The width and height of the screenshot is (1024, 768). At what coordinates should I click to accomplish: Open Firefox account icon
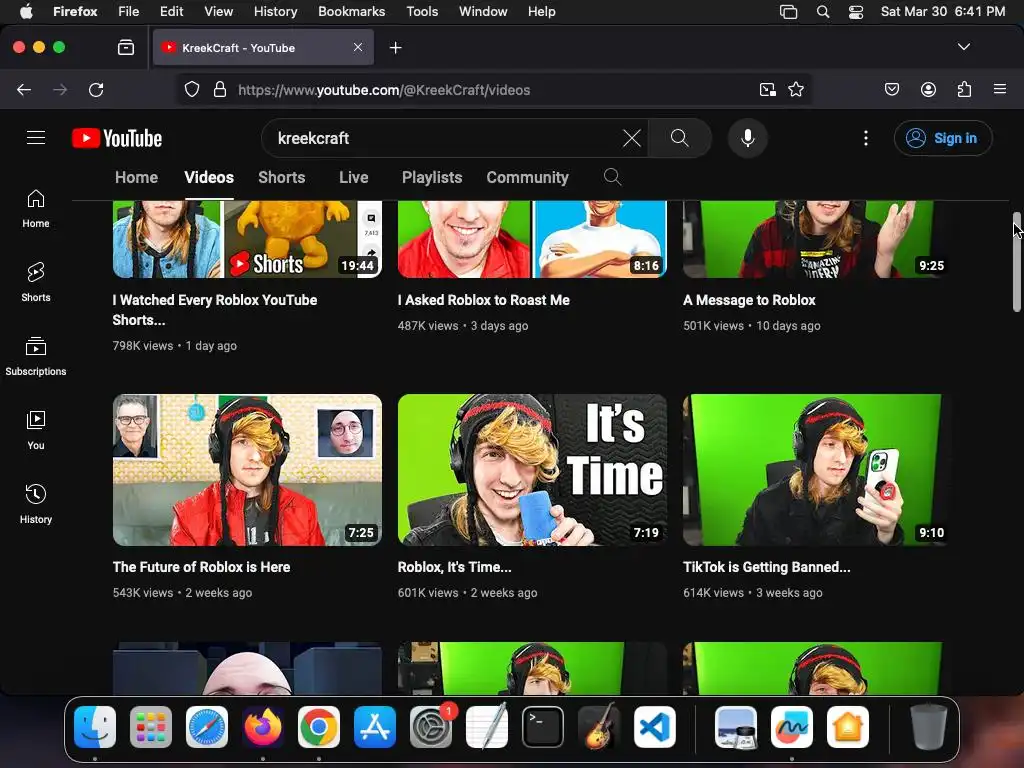[x=928, y=89]
